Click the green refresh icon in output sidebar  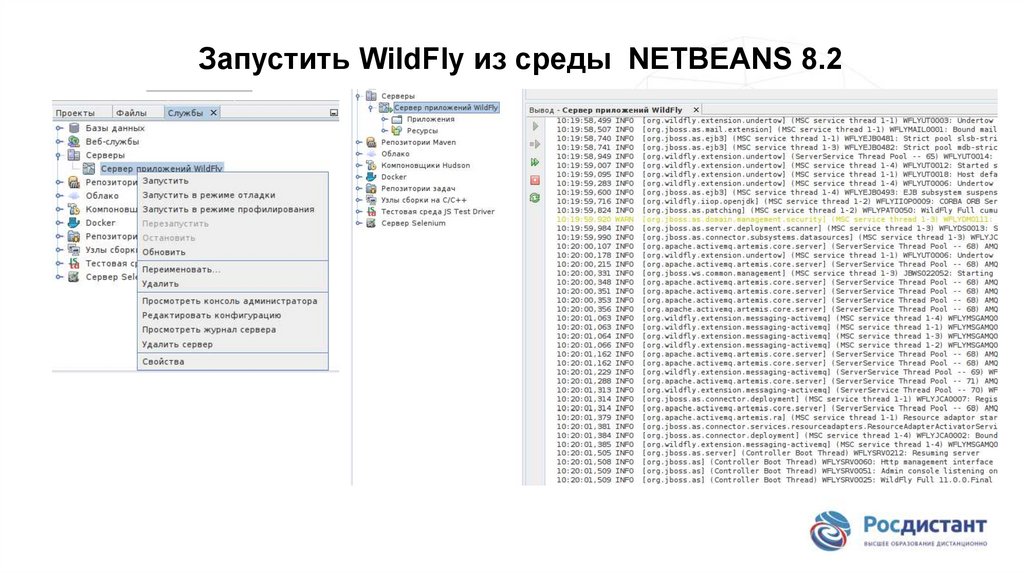pyautogui.click(x=535, y=197)
